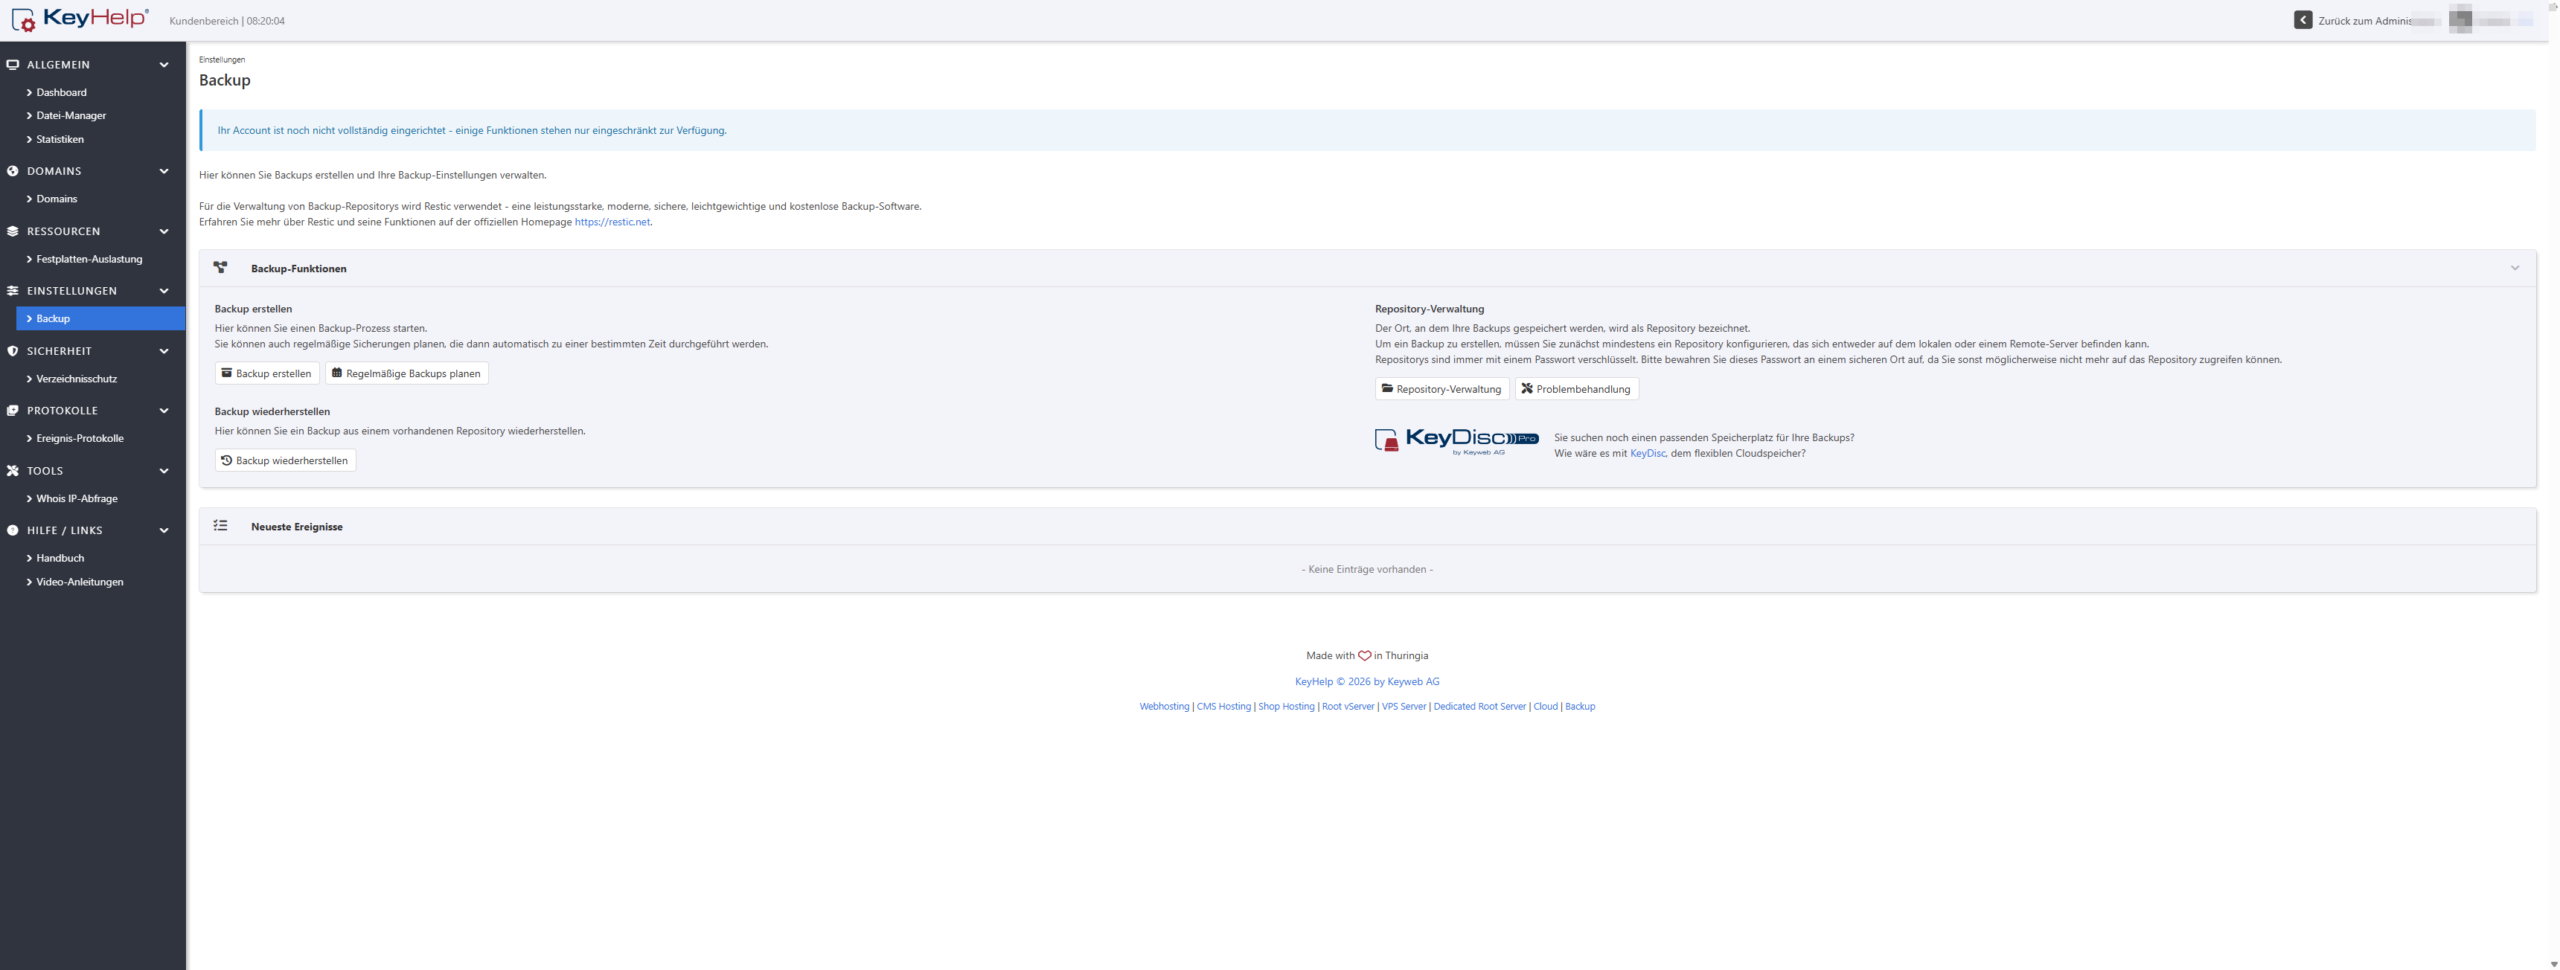This screenshot has width=2560, height=970.
Task: Open Festplatten-Auslastung page
Action: click(89, 259)
